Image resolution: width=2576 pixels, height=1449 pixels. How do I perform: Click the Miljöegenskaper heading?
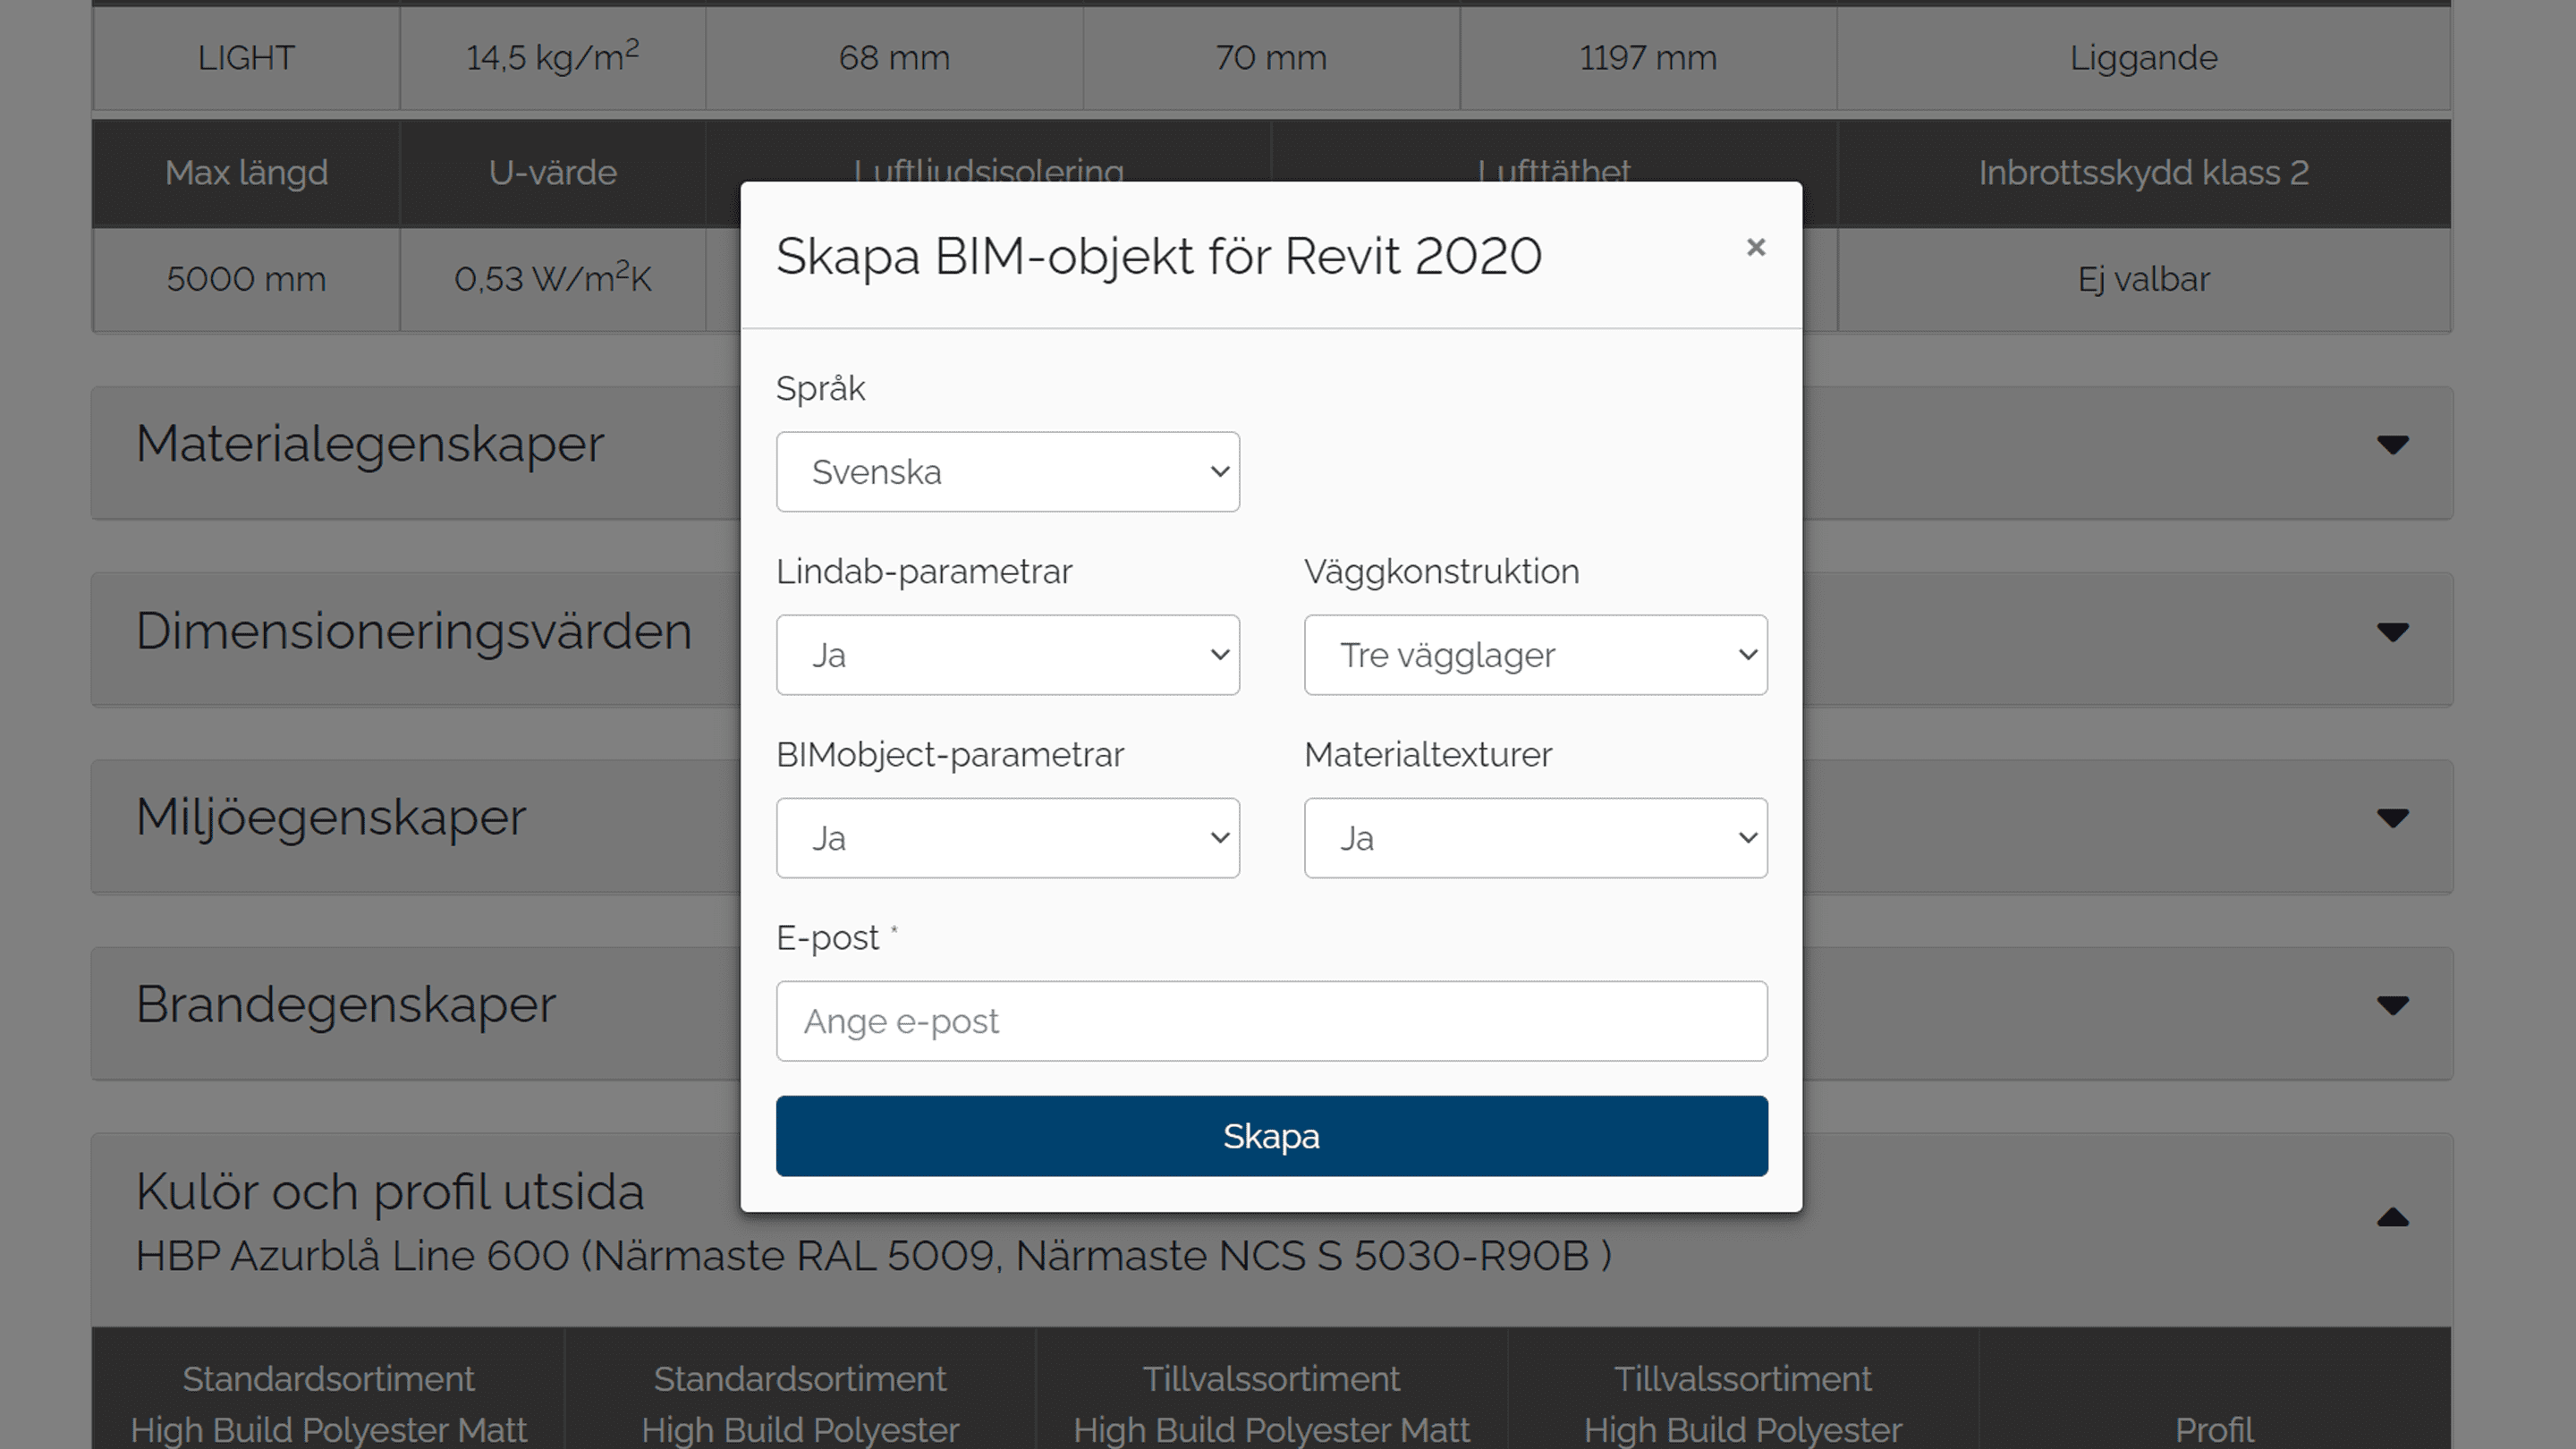[x=330, y=817]
